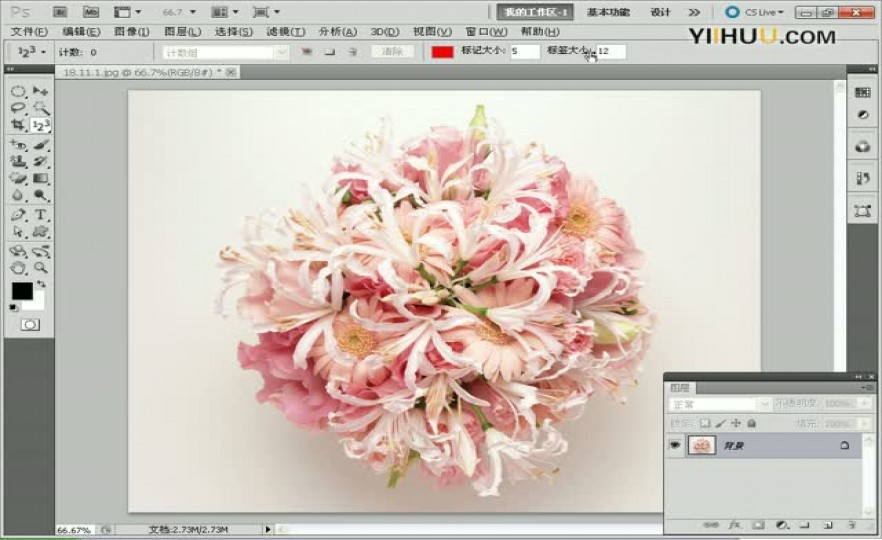Image resolution: width=882 pixels, height=540 pixels.
Task: Reset default foreground and background colors
Action: 14,308
